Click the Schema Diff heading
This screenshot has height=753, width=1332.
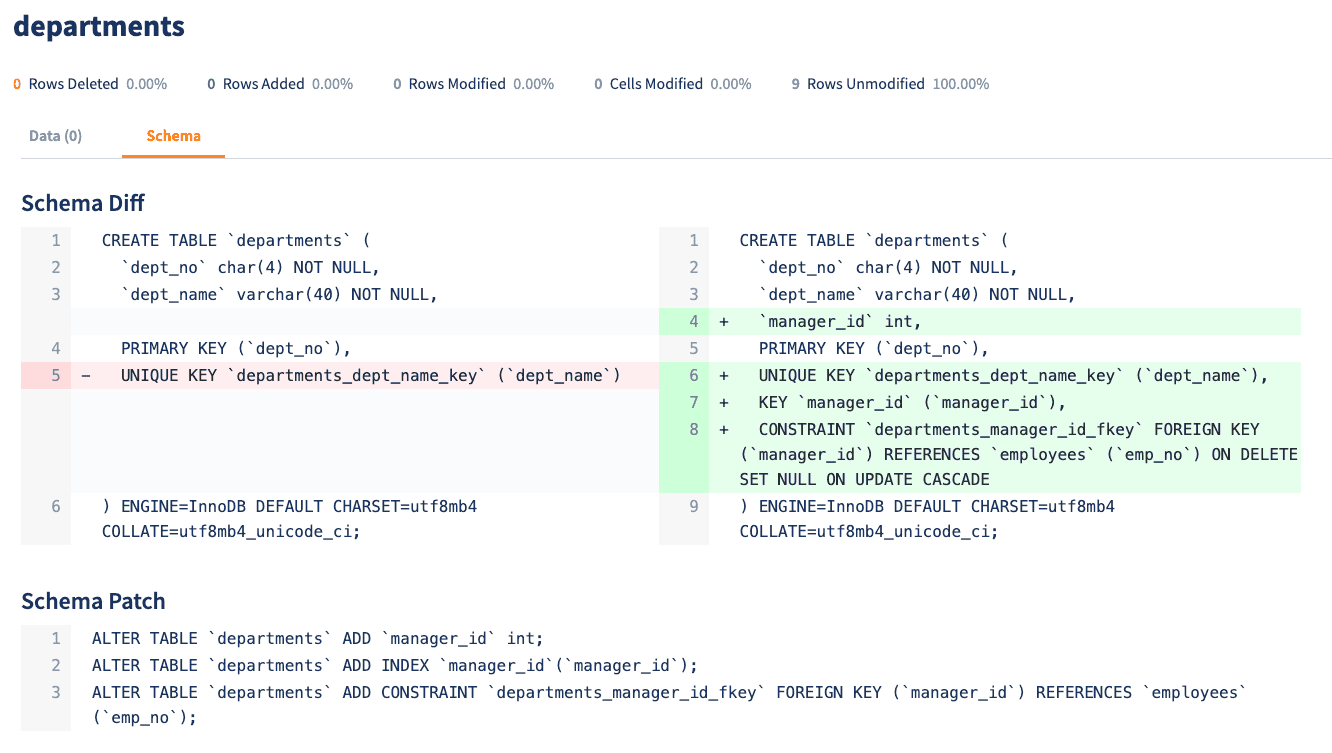pos(83,203)
